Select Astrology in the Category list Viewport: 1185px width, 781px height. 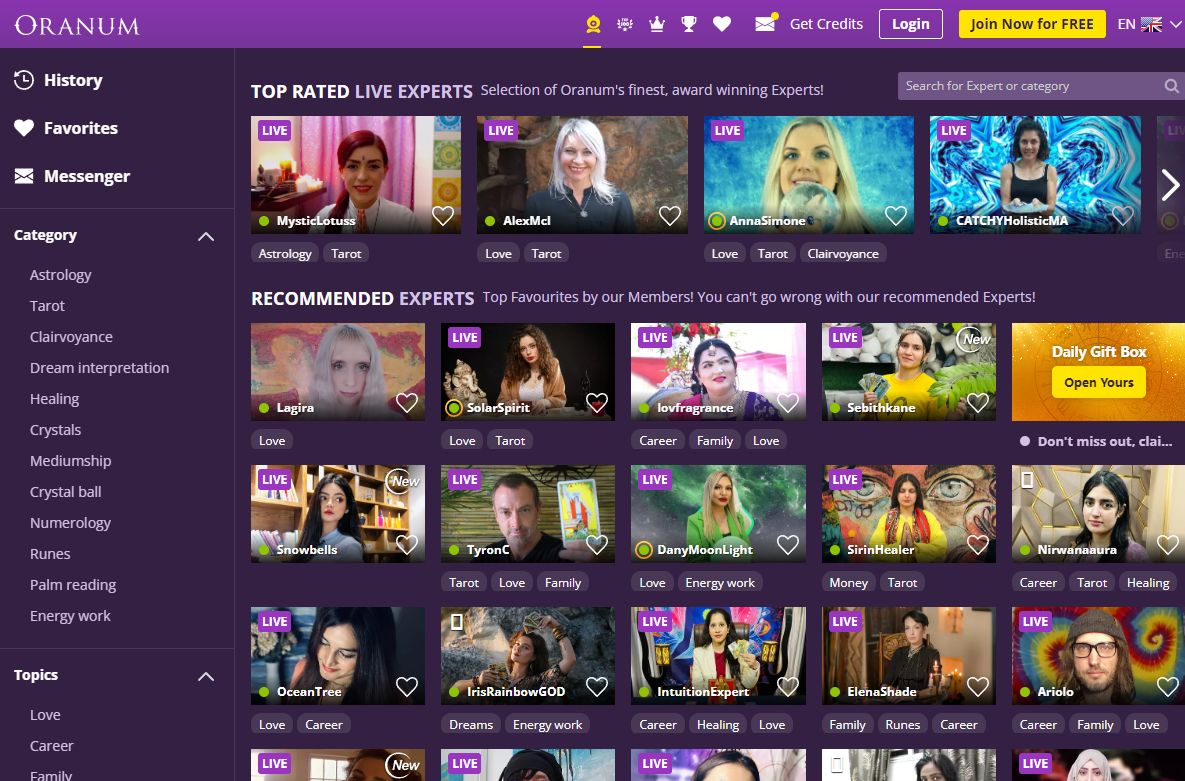click(x=60, y=275)
